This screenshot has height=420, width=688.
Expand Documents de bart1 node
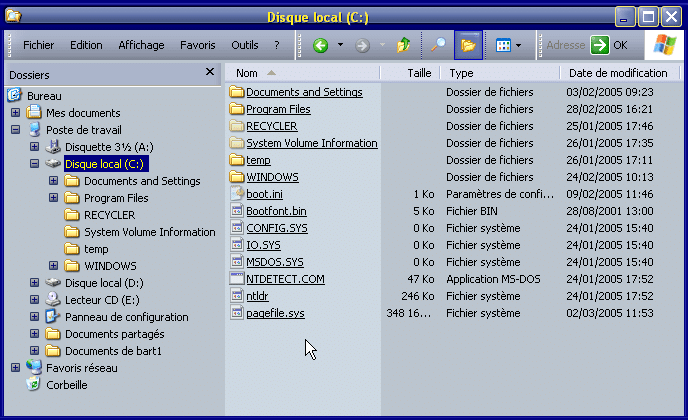[35, 351]
